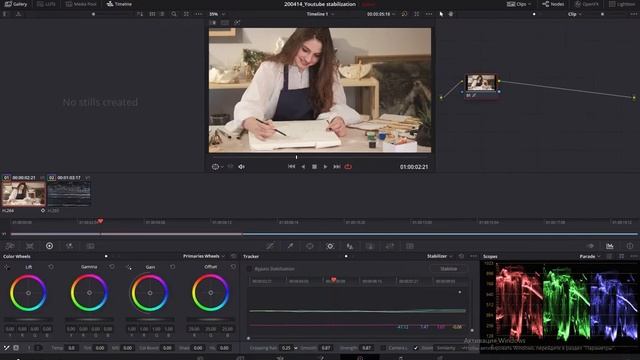The height and width of the screenshot is (360, 640).
Task: Enable the Camera Lock checkbox
Action: pos(383,348)
